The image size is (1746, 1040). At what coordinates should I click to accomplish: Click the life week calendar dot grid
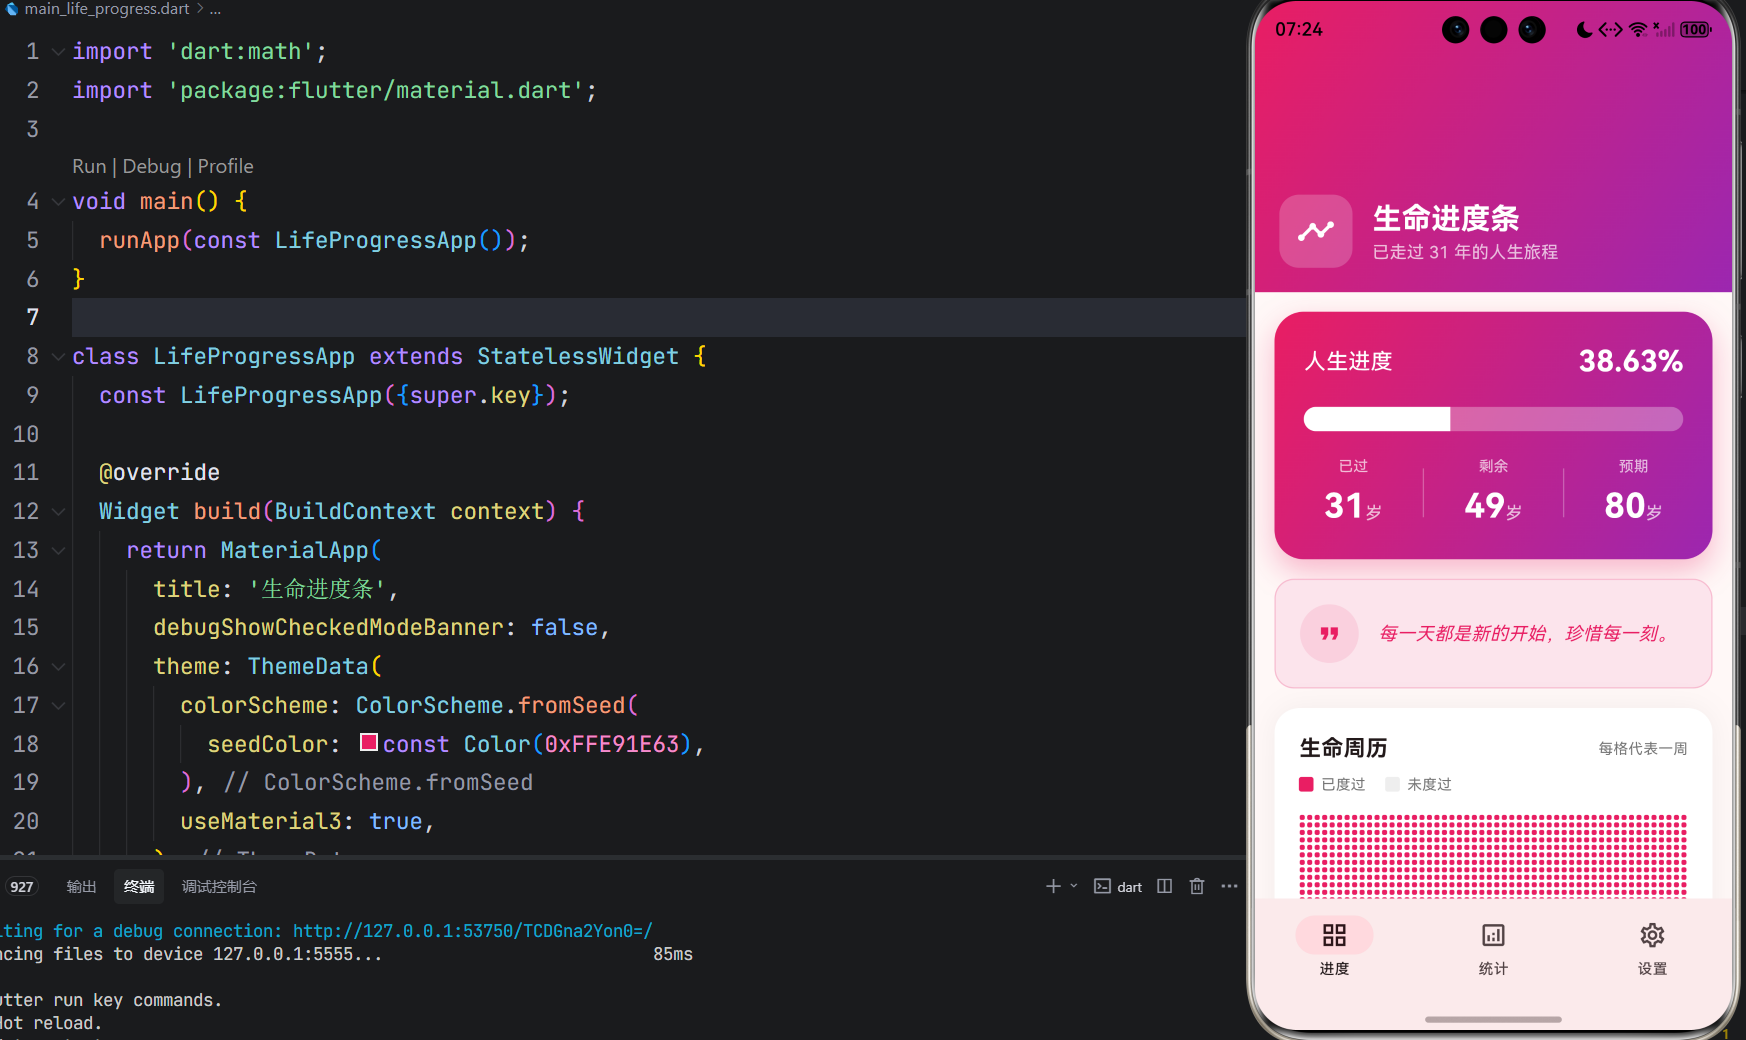pos(1493,856)
